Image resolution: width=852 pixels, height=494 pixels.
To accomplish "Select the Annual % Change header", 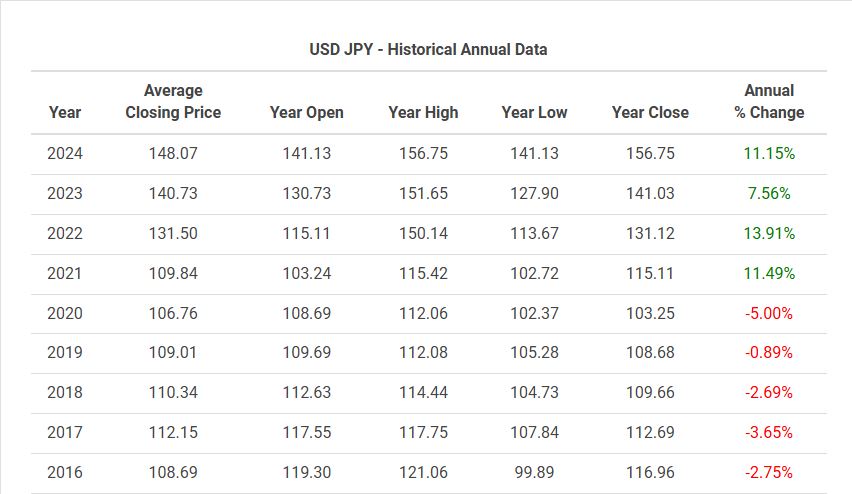I will [x=769, y=101].
